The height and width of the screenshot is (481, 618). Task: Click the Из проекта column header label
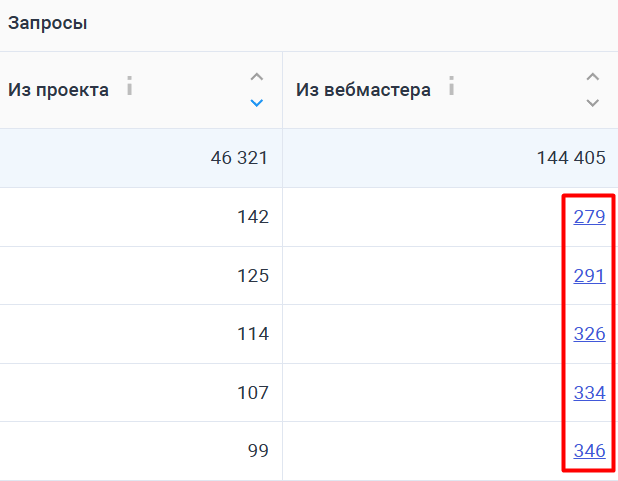point(59,90)
